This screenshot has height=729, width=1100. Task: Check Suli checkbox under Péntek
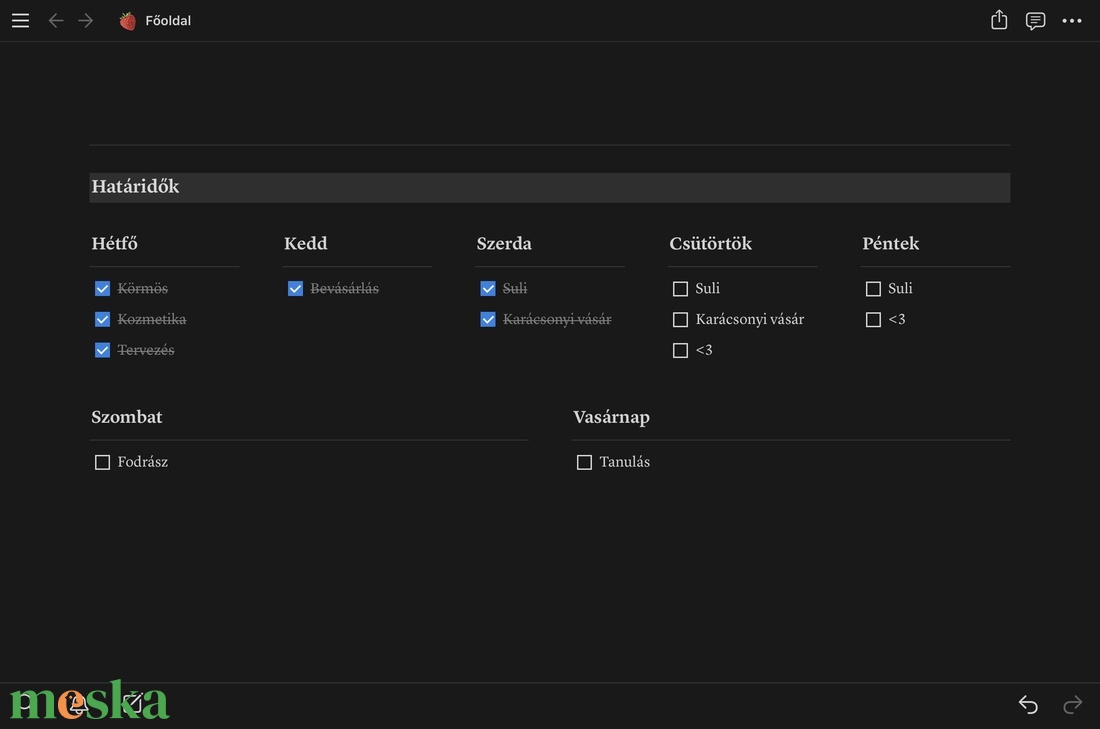[x=873, y=288]
